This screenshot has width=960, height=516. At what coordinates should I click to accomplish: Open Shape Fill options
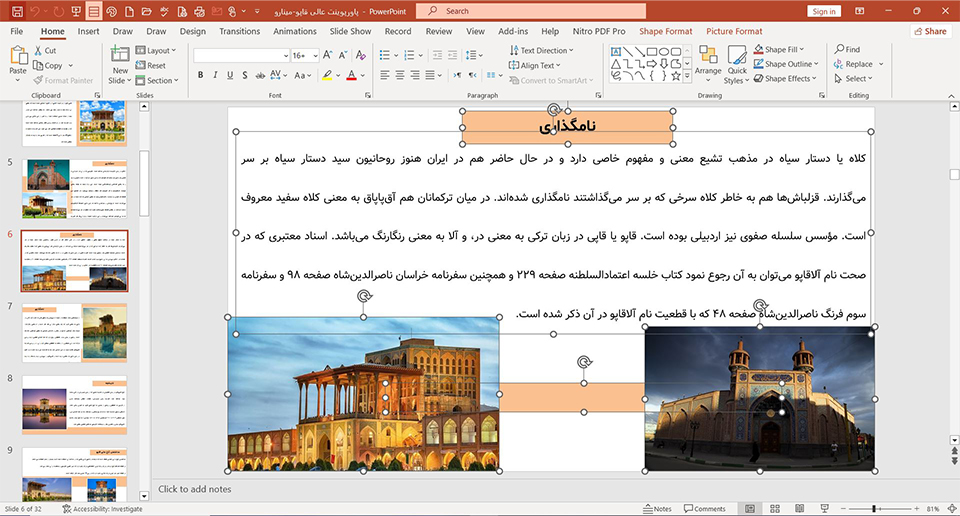[x=779, y=49]
